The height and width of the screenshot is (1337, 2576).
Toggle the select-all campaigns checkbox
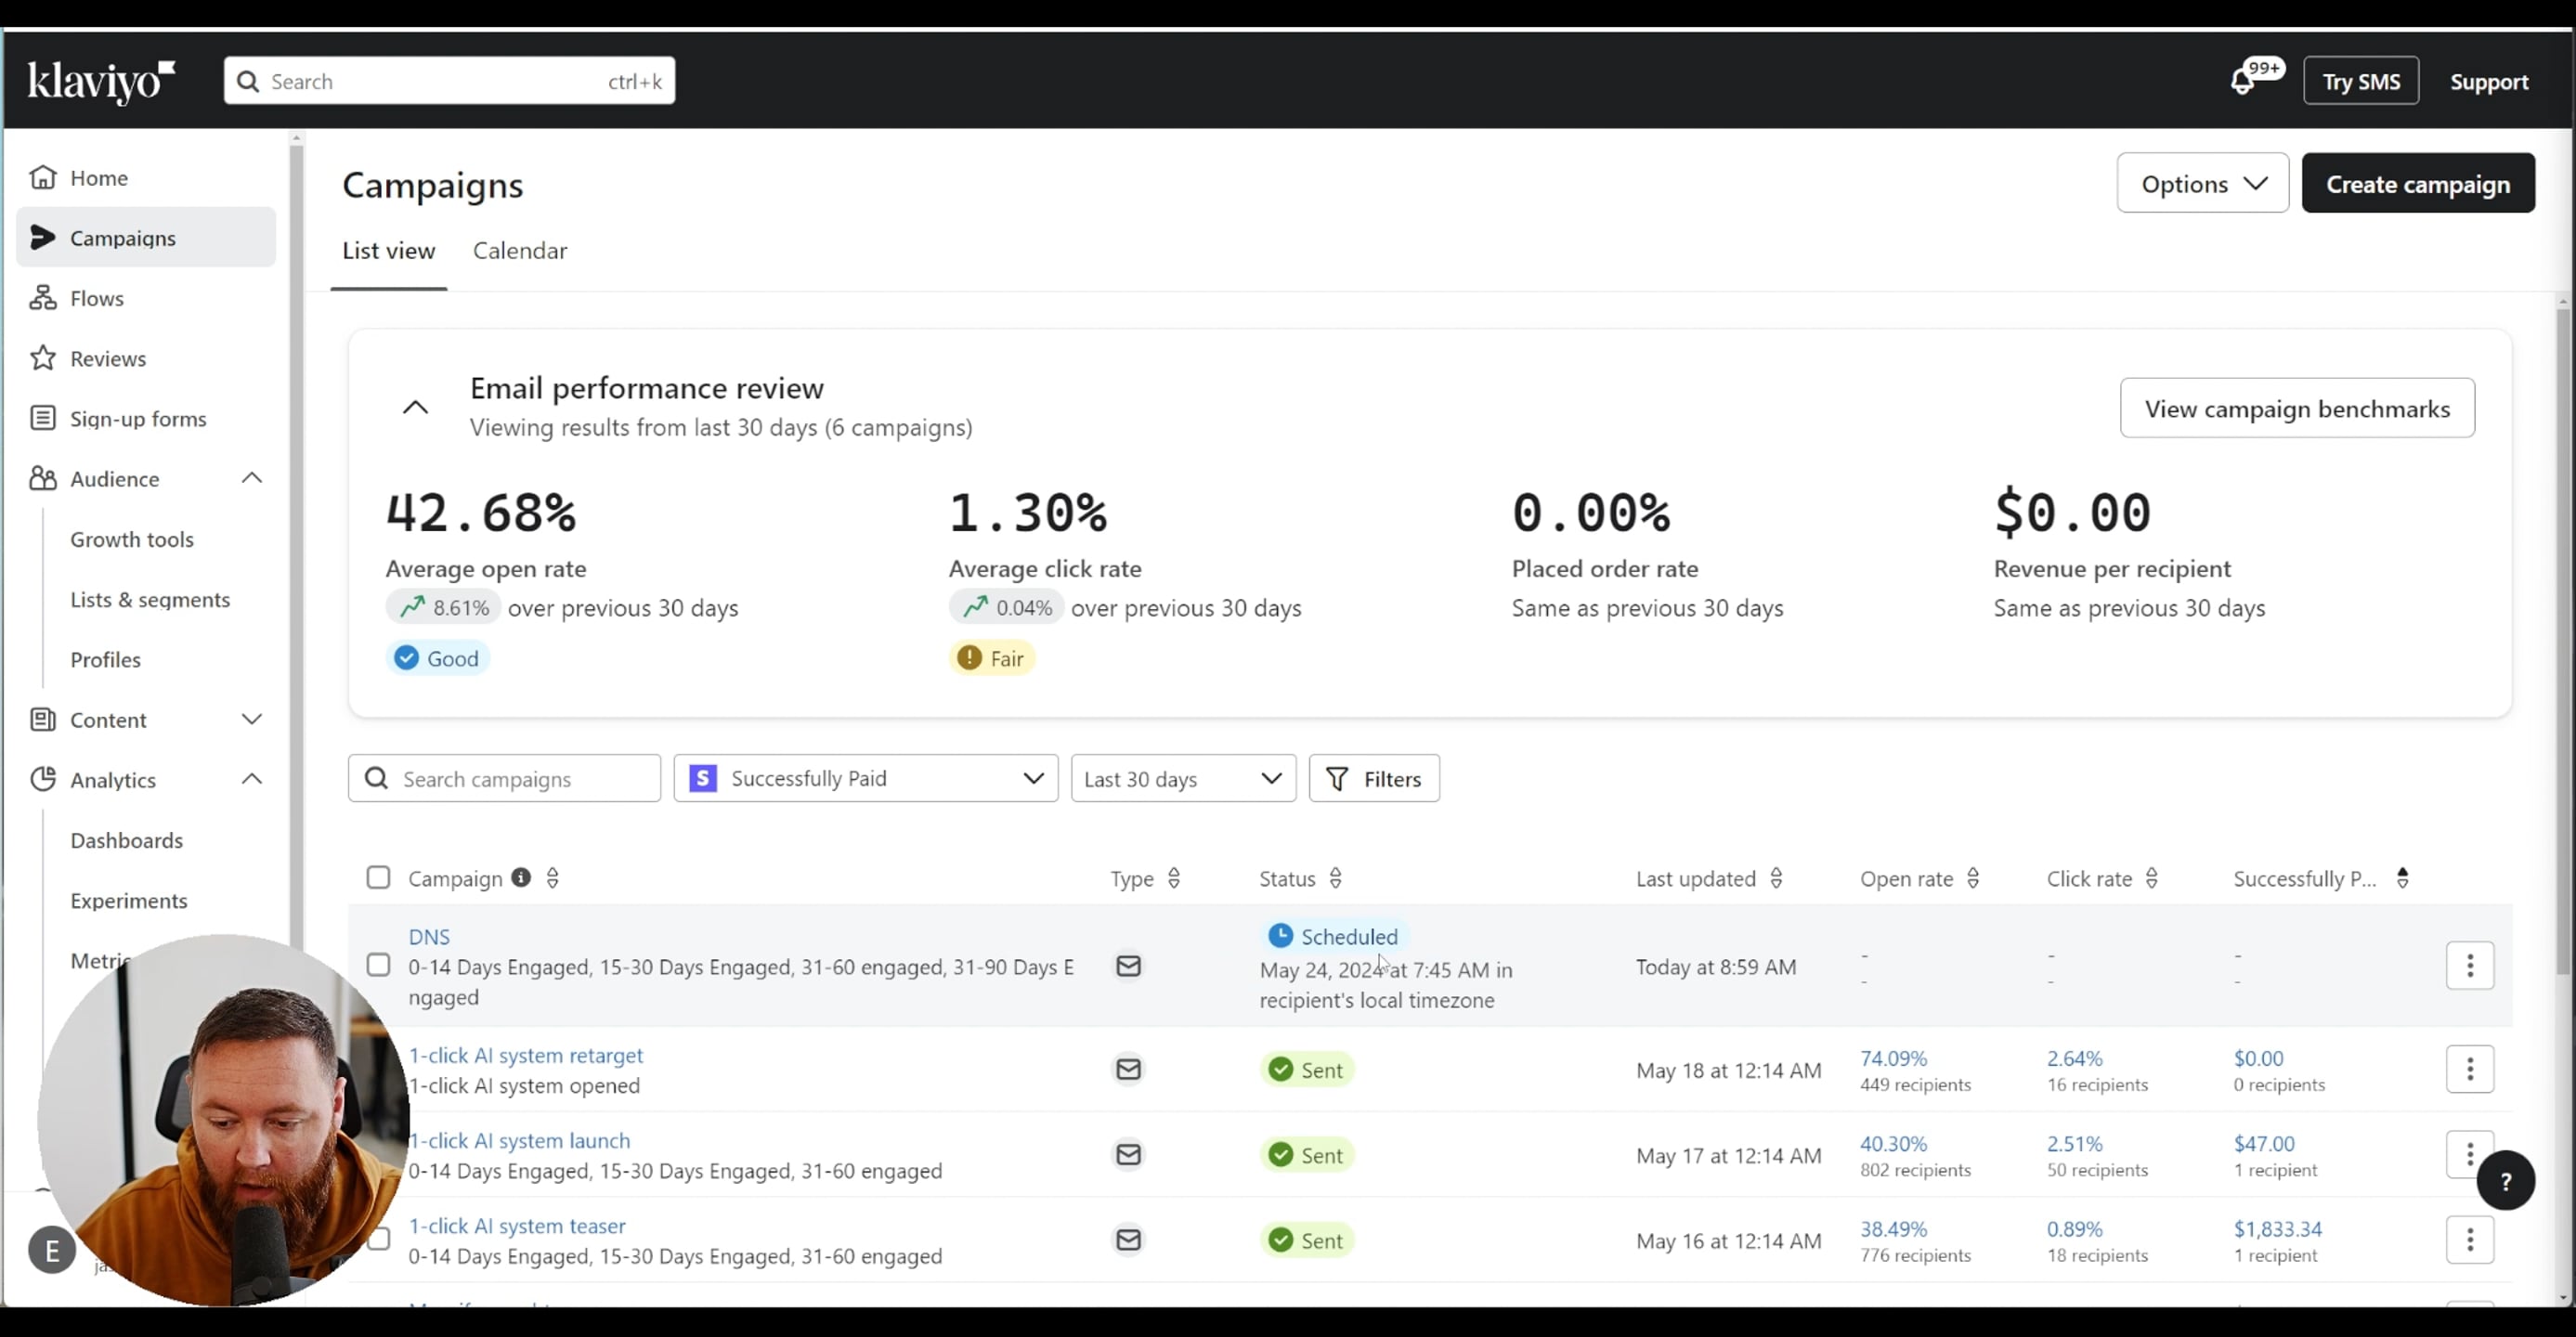[378, 877]
